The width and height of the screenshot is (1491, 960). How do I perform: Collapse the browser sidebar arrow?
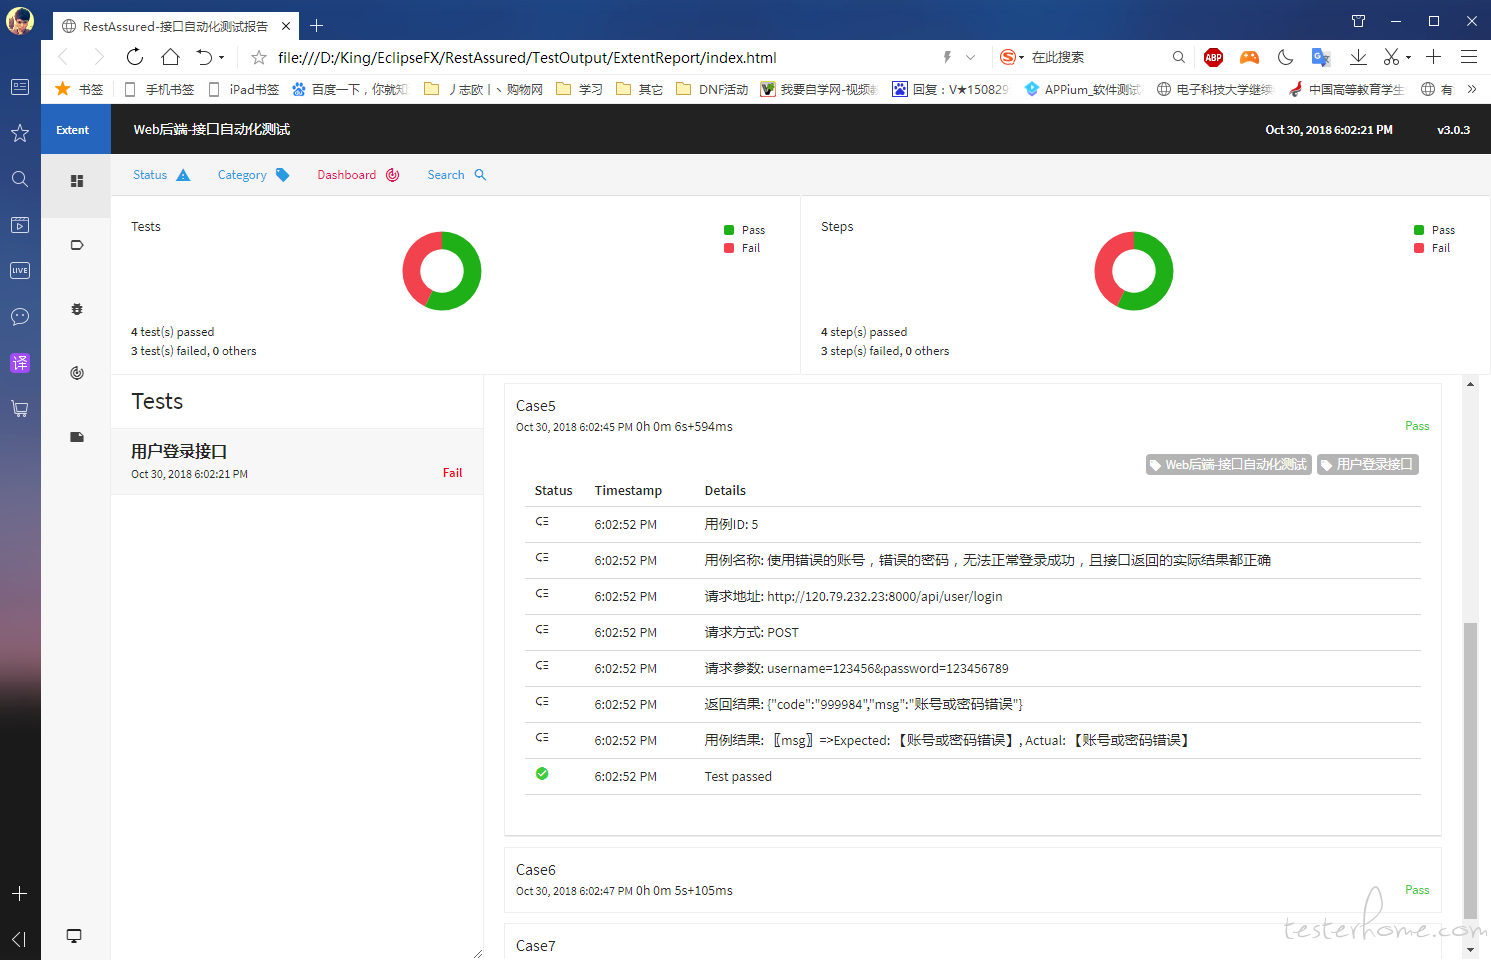(x=20, y=939)
